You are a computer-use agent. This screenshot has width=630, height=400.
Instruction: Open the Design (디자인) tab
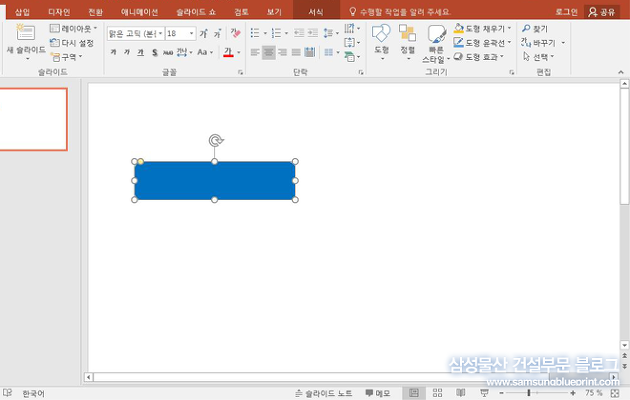coord(59,12)
